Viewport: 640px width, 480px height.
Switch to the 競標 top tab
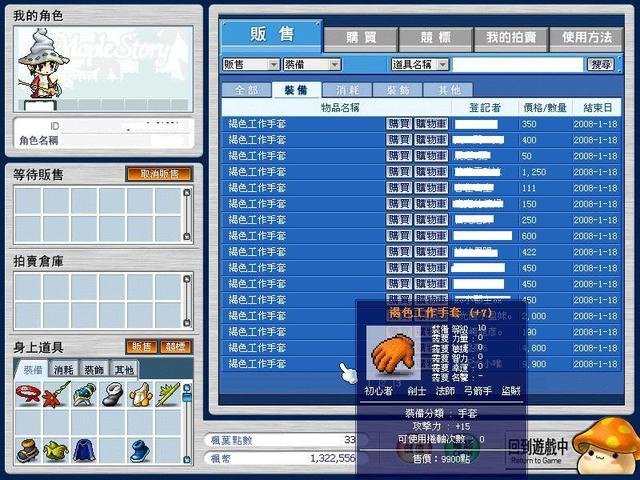click(436, 38)
